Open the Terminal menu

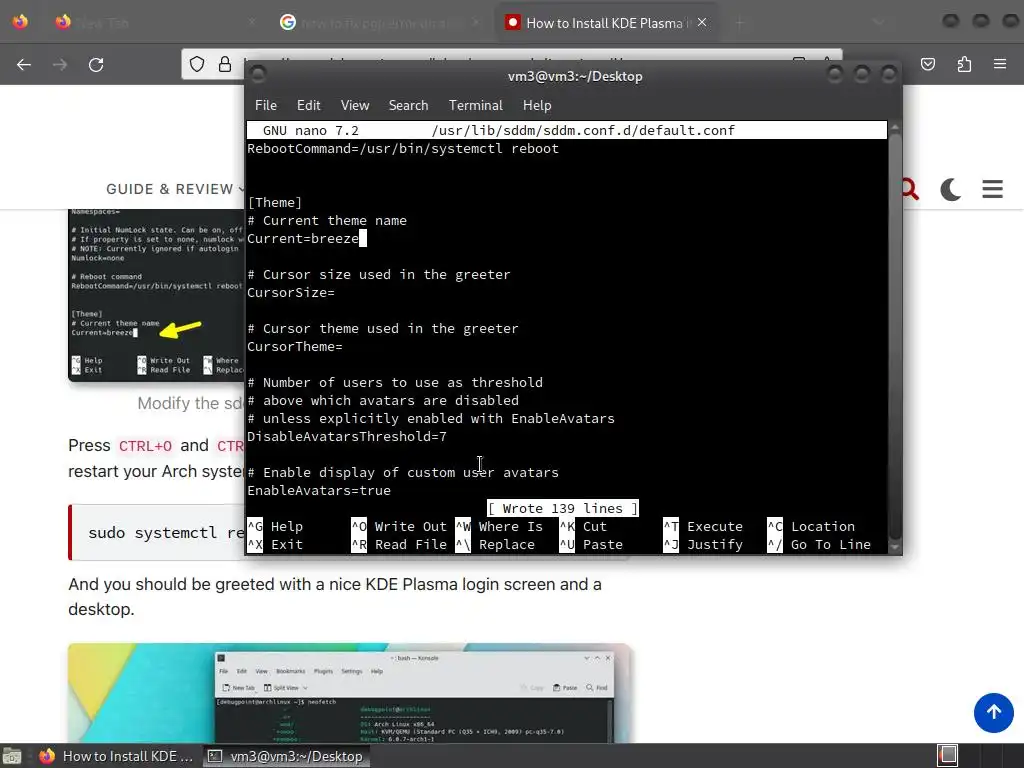pyautogui.click(x=475, y=105)
